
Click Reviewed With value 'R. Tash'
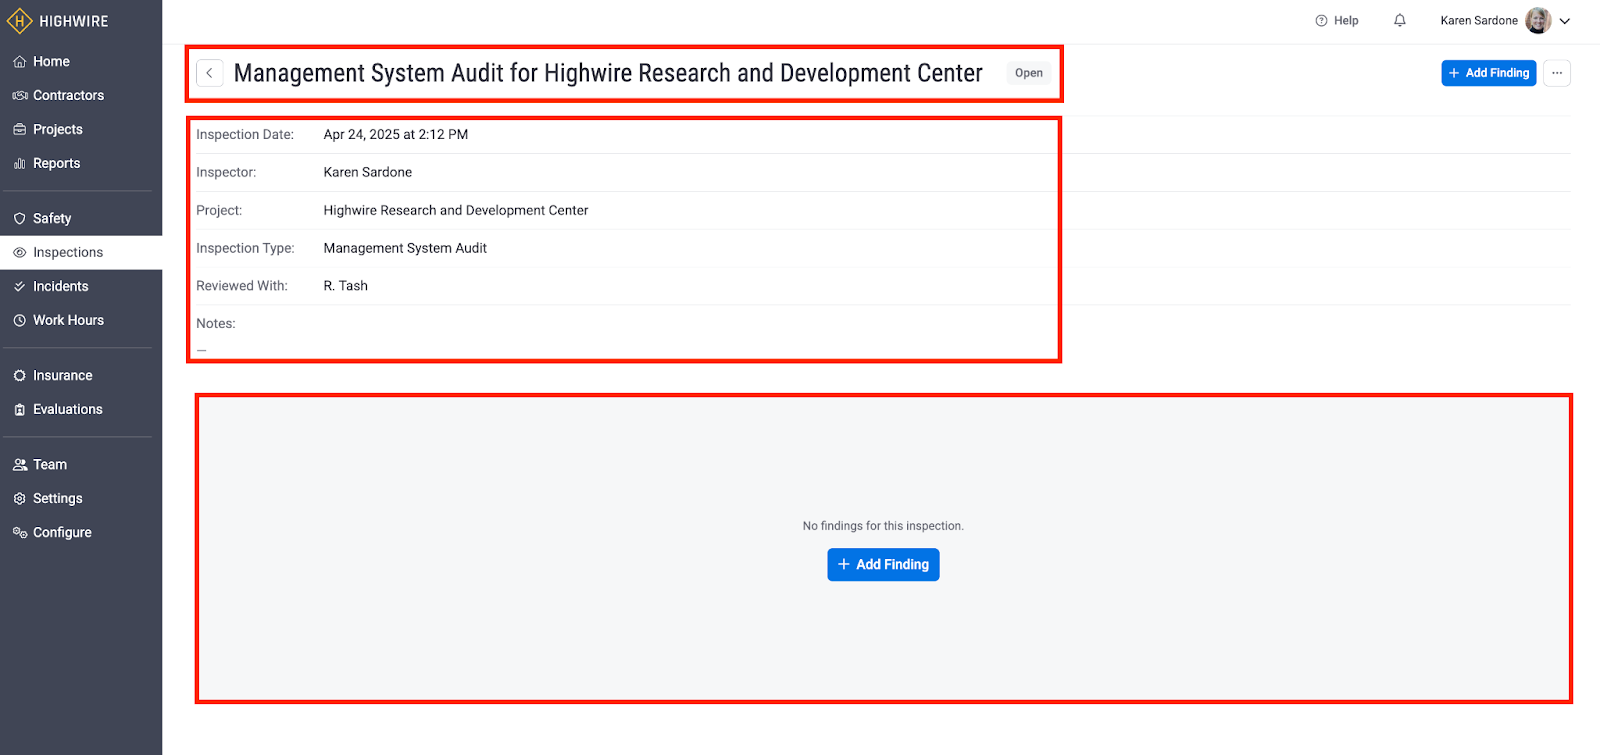coord(346,286)
